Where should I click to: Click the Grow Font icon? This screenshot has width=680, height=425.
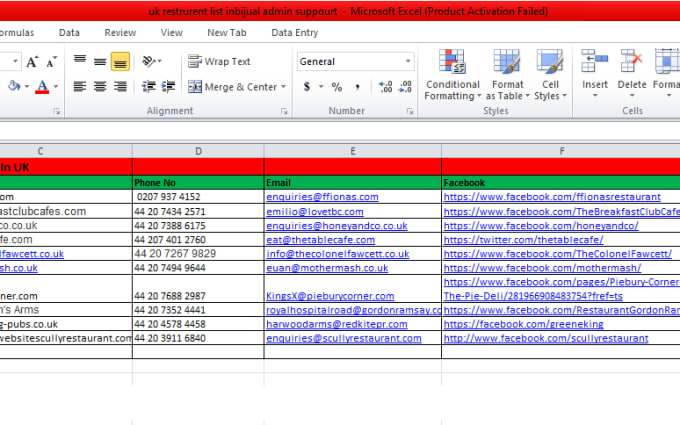coord(32,62)
